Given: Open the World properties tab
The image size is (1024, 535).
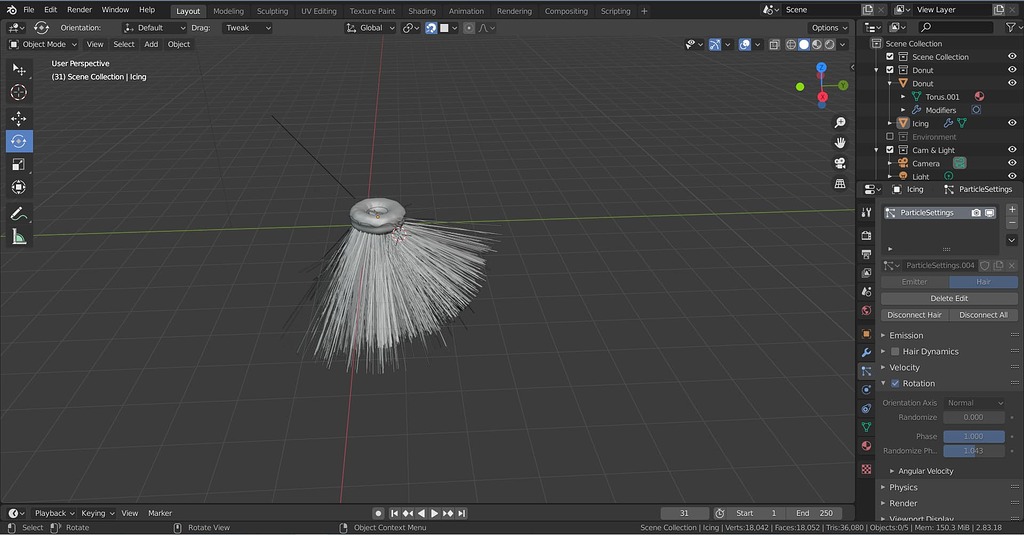Looking at the screenshot, I should tap(866, 310).
